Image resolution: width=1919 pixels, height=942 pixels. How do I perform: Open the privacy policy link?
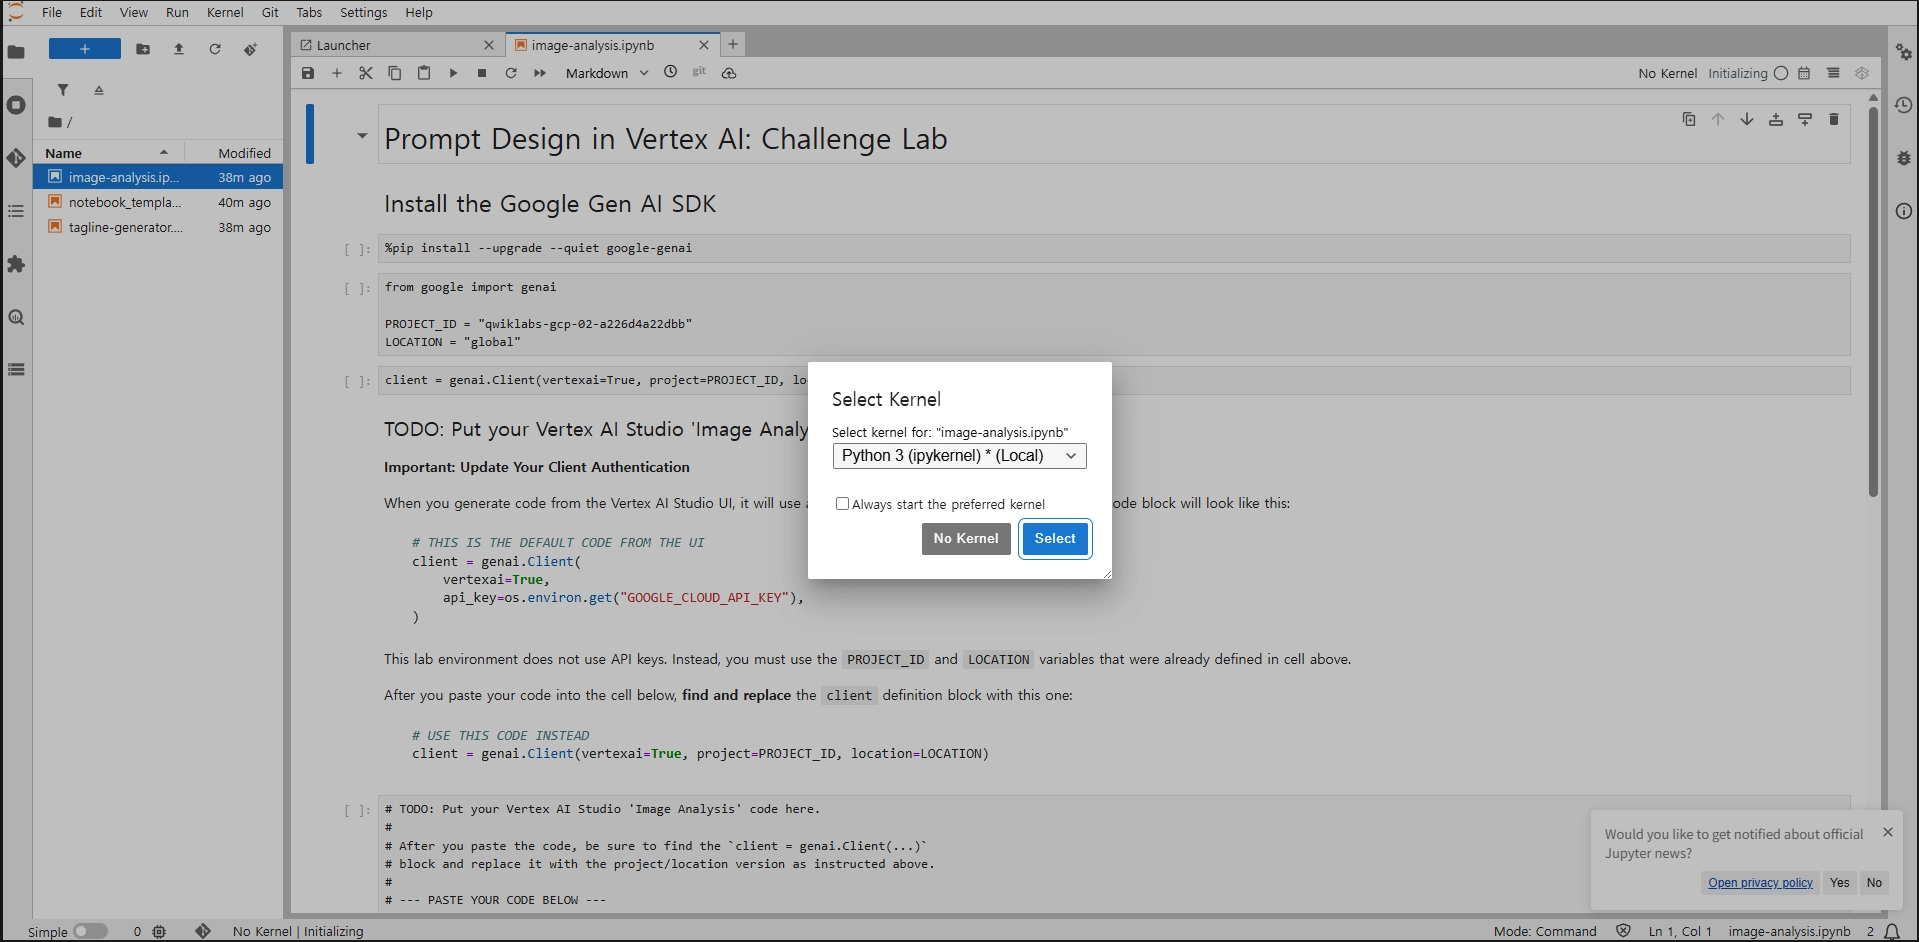pos(1760,883)
